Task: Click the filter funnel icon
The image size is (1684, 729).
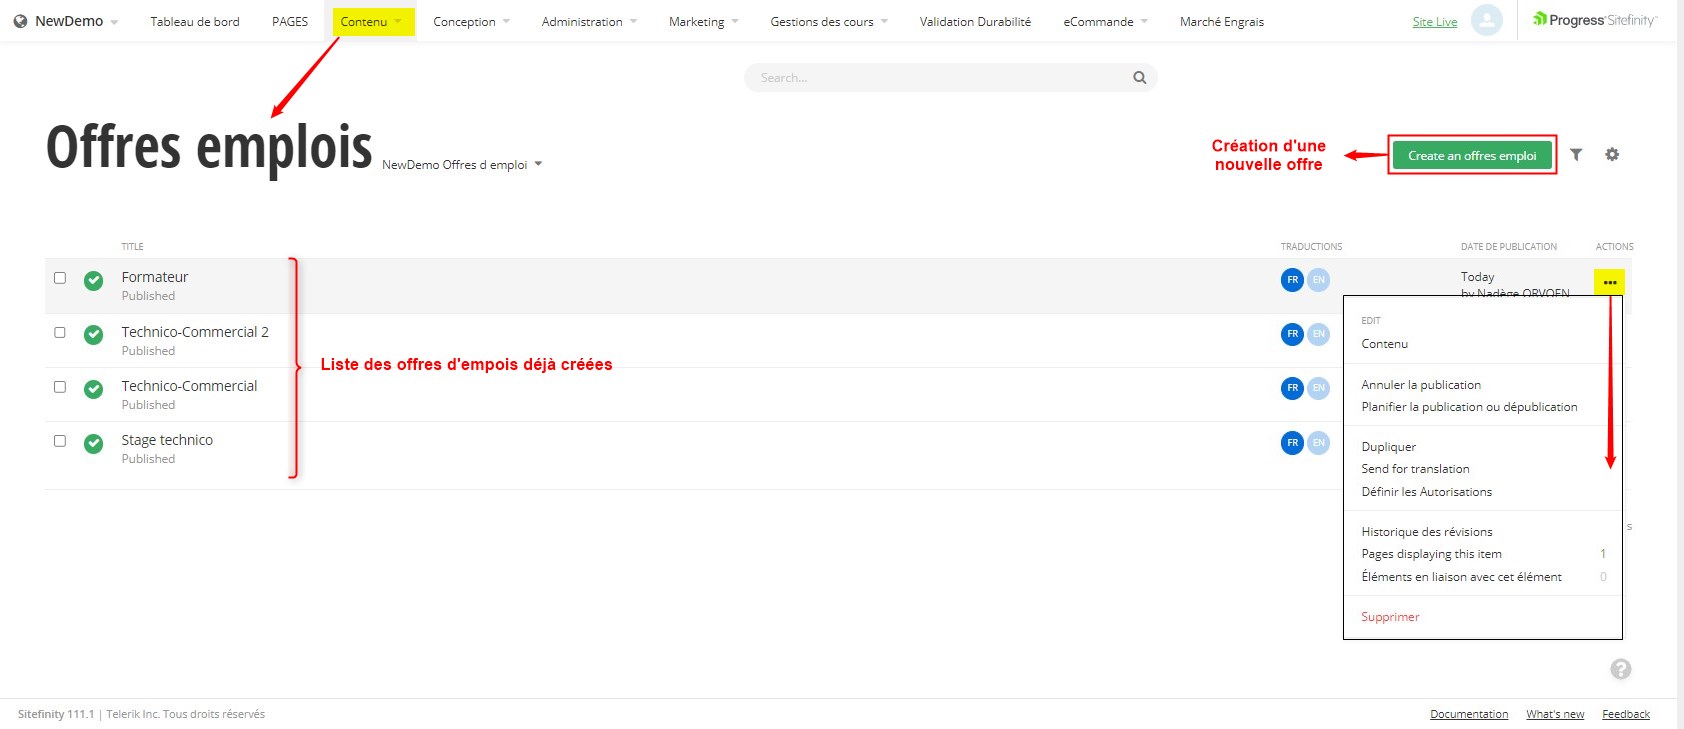Action: (x=1576, y=155)
